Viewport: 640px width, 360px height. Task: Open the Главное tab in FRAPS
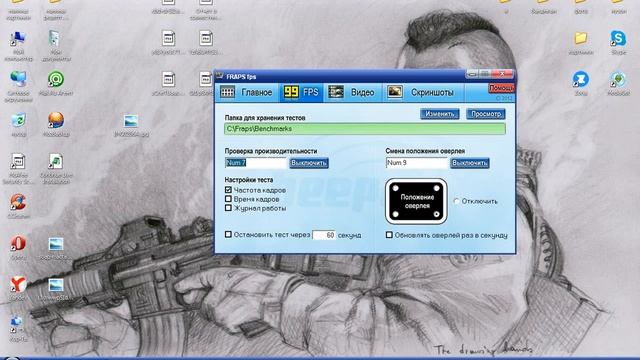click(246, 93)
